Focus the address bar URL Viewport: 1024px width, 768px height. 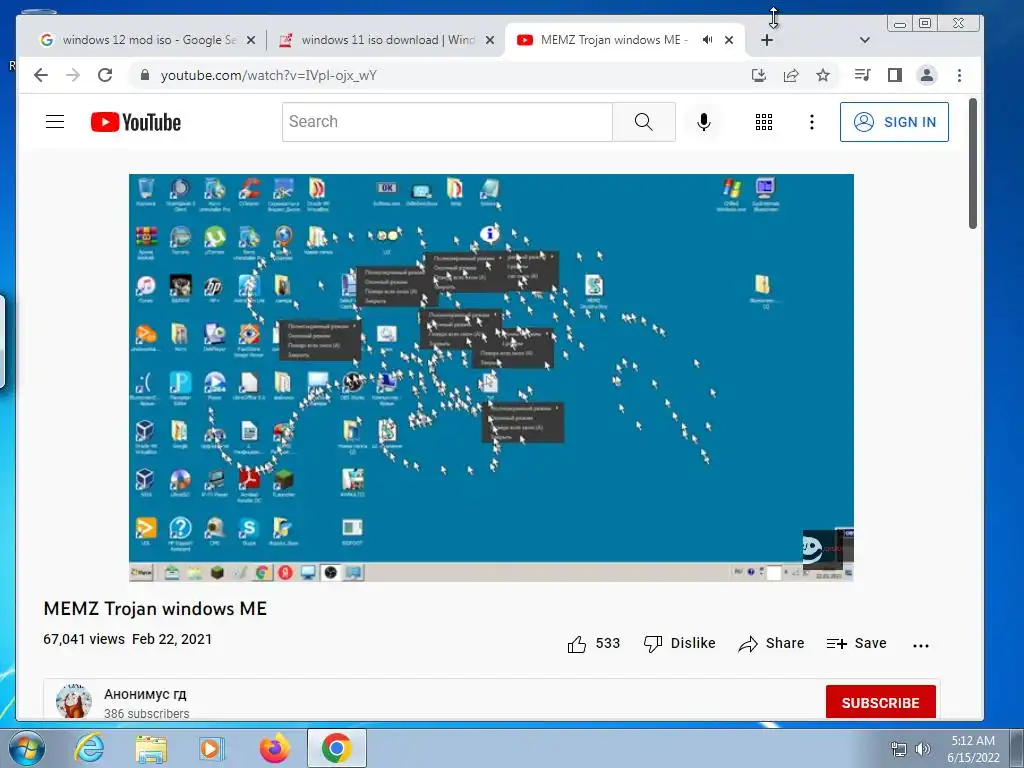point(269,75)
